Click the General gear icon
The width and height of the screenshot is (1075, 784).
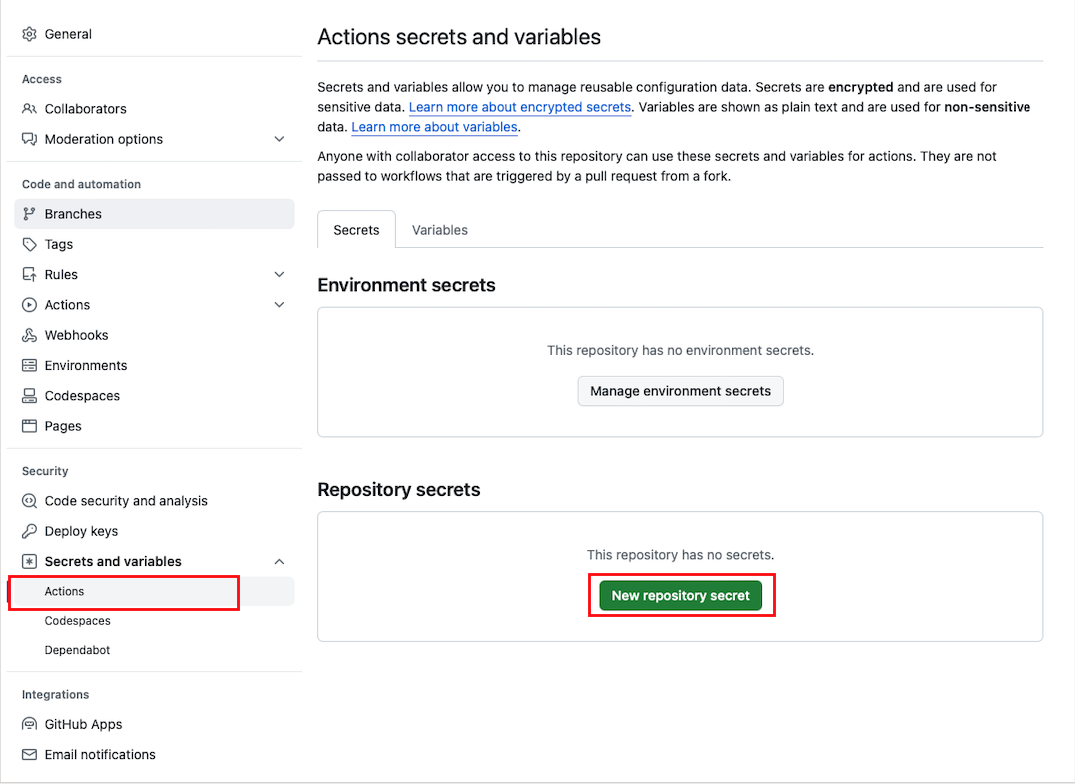tap(29, 34)
